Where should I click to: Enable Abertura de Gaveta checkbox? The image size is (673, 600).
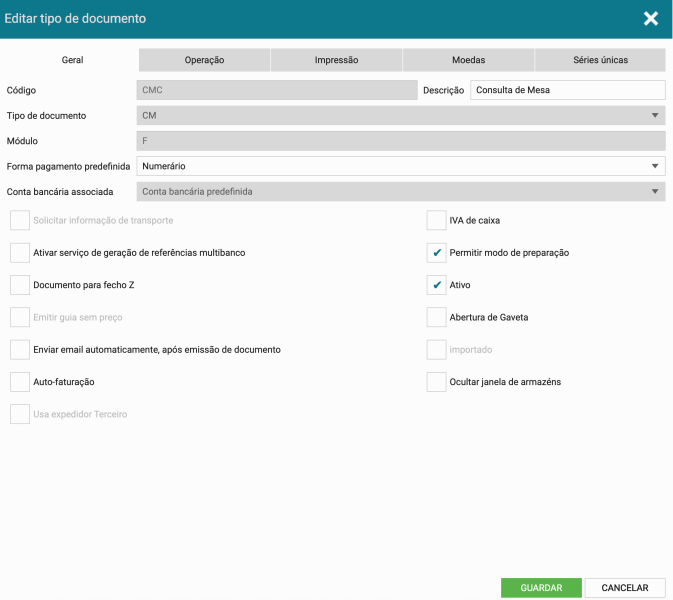click(x=436, y=317)
